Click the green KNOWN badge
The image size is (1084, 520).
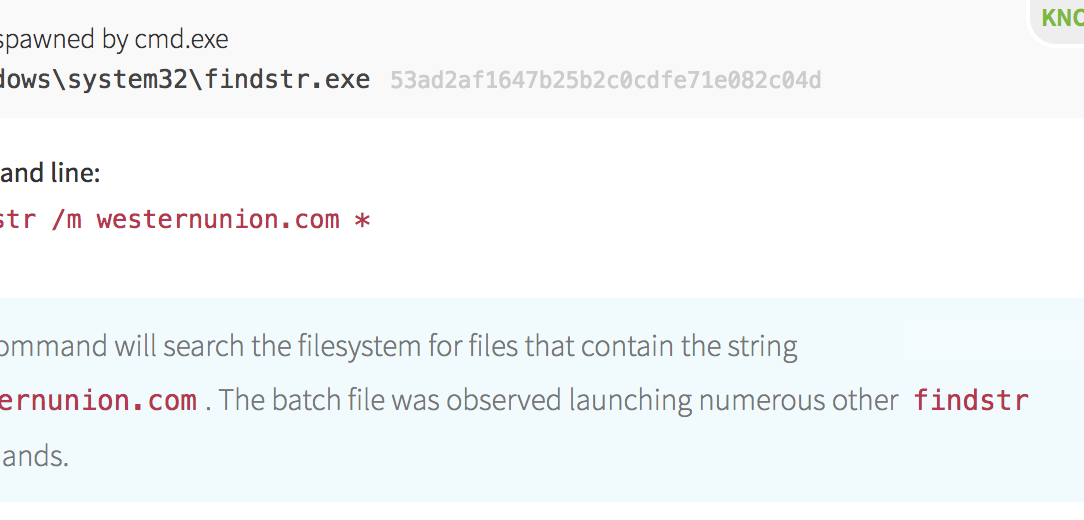1062,18
